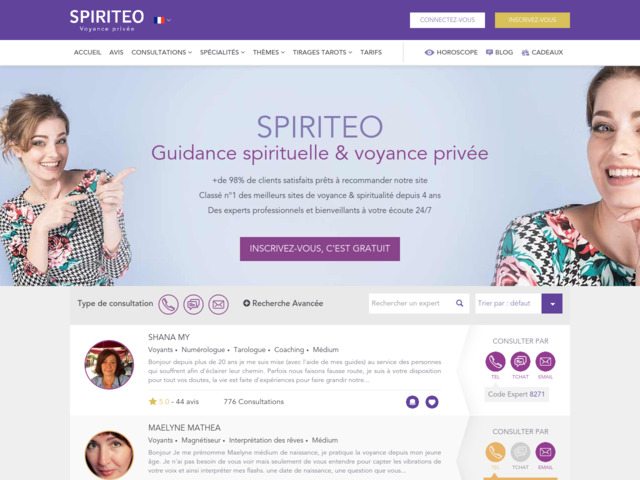Open Cadeaux gift link
640x480 pixels.
(x=542, y=52)
